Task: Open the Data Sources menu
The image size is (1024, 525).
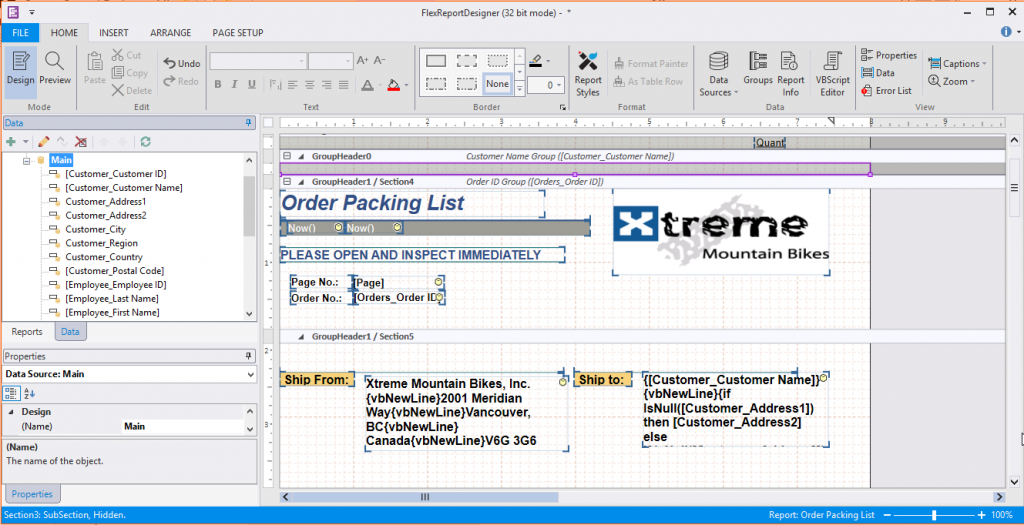Action: click(718, 74)
